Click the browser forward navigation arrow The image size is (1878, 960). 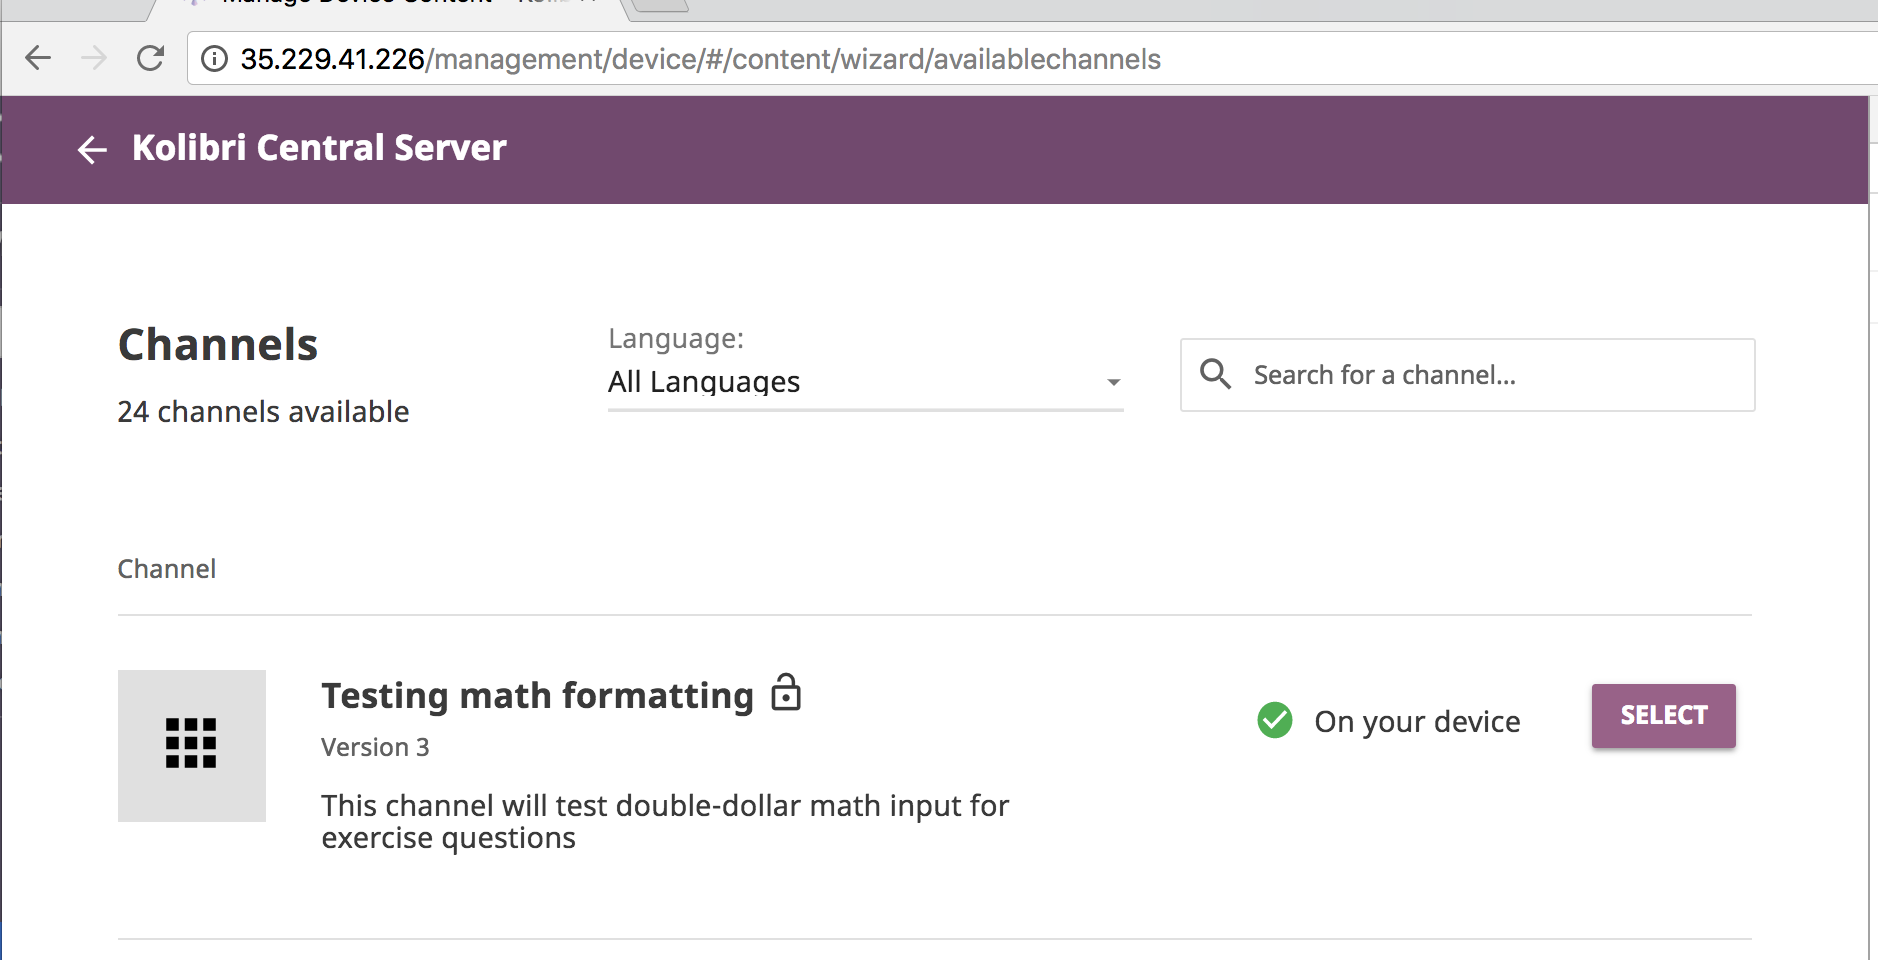click(x=95, y=57)
